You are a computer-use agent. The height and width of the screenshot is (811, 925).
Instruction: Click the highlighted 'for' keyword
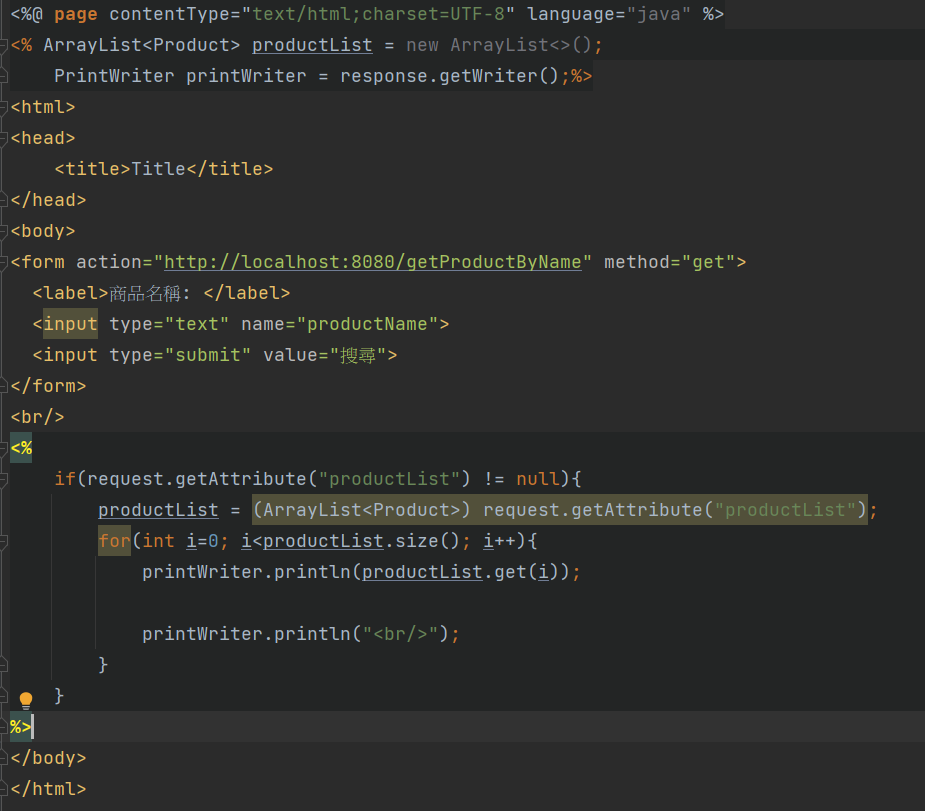pyautogui.click(x=114, y=541)
